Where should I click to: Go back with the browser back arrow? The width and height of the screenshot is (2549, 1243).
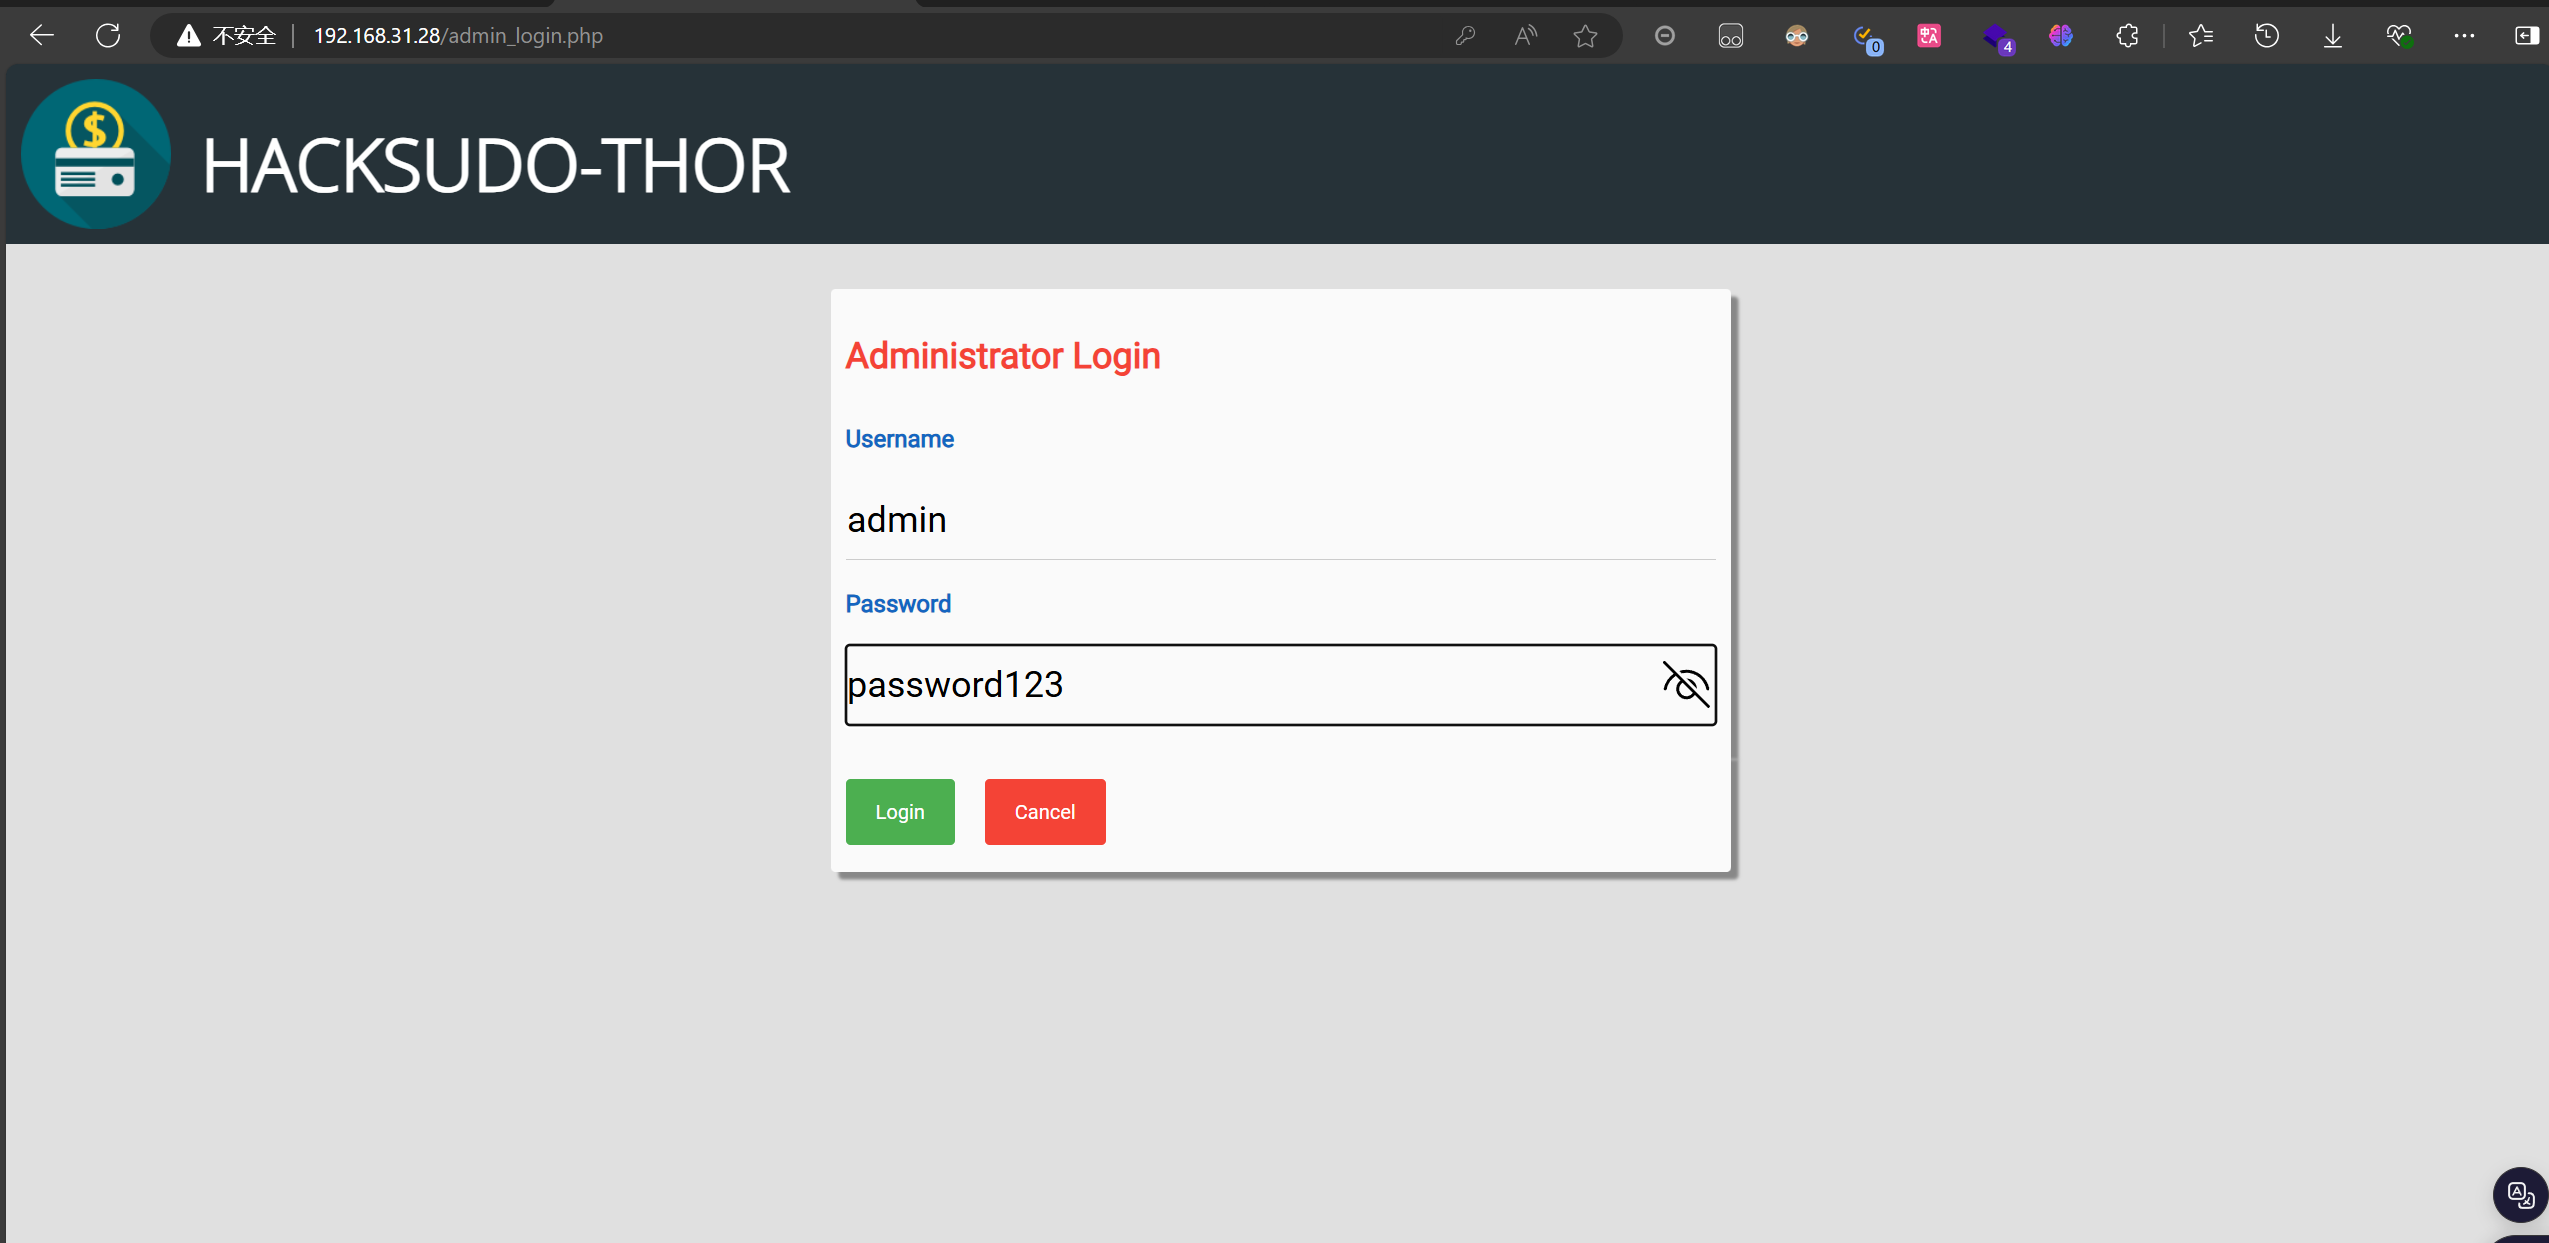(x=42, y=36)
